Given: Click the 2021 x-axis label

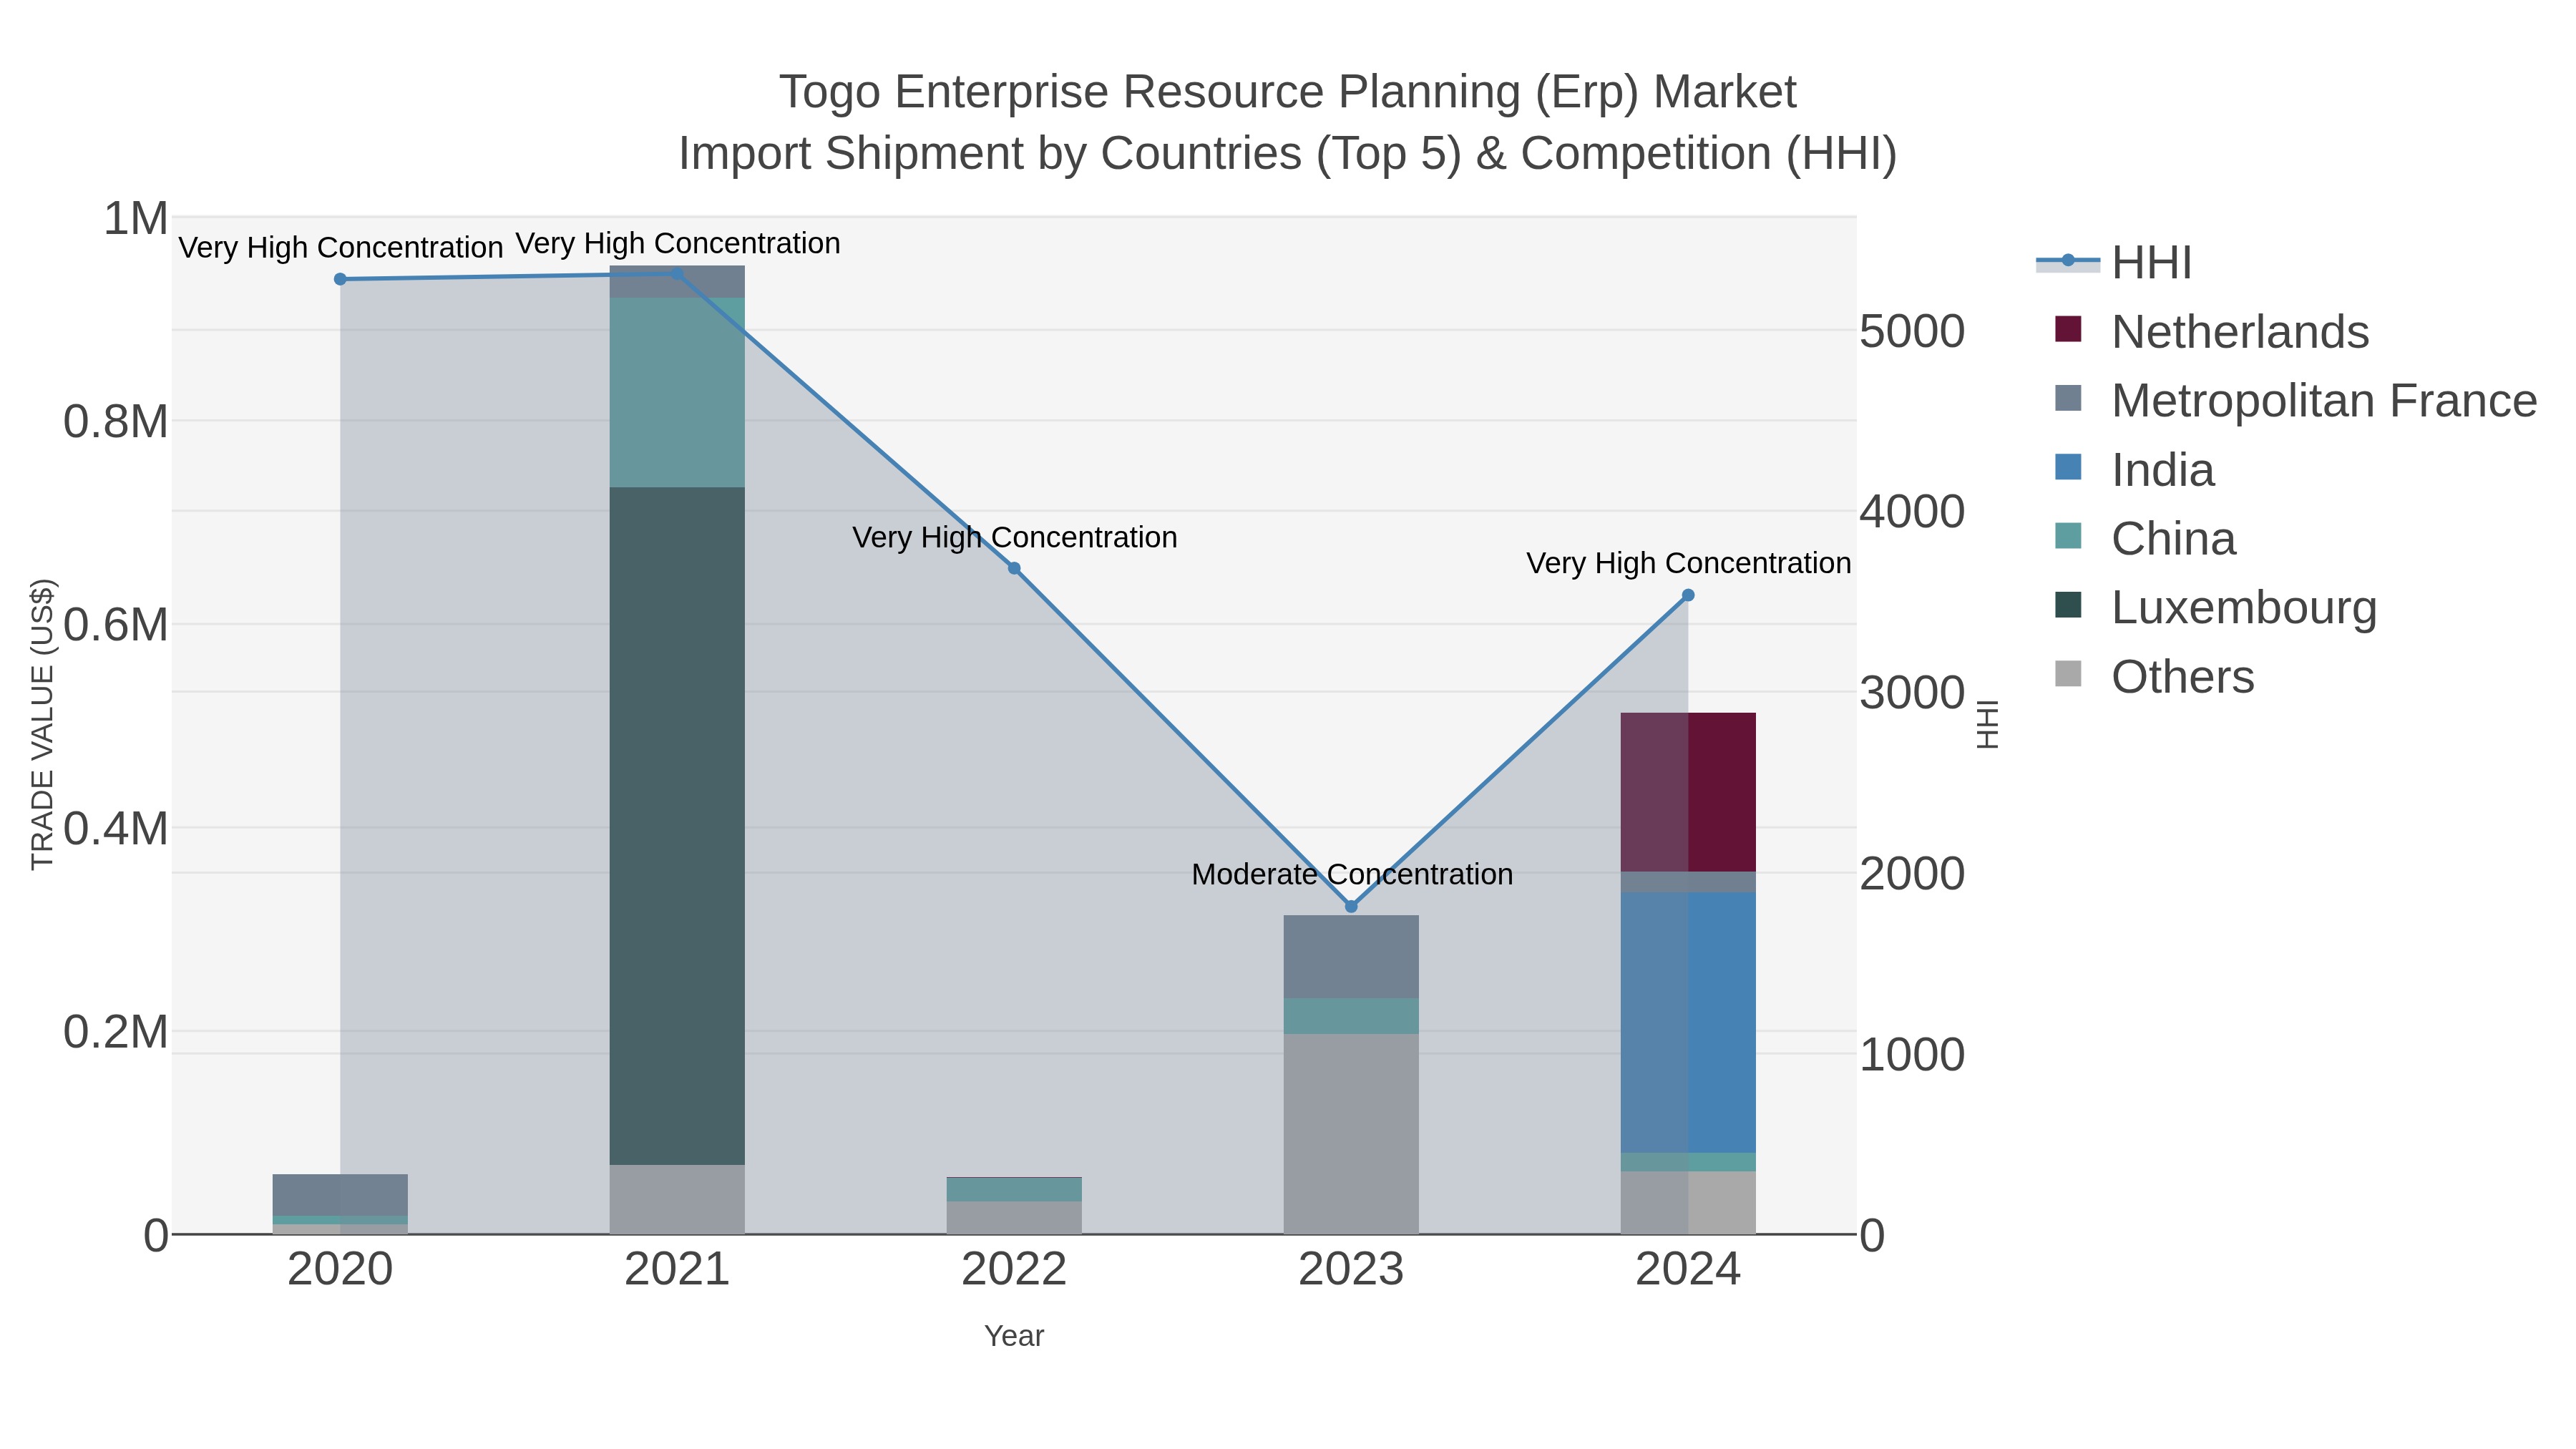Looking at the screenshot, I should [x=677, y=1270].
